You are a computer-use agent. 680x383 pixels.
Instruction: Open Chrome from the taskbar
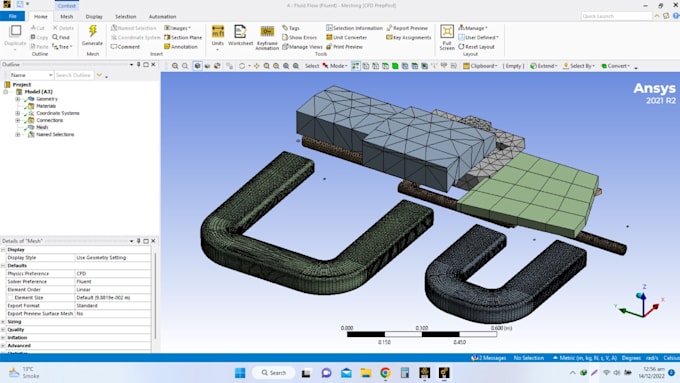pos(385,373)
